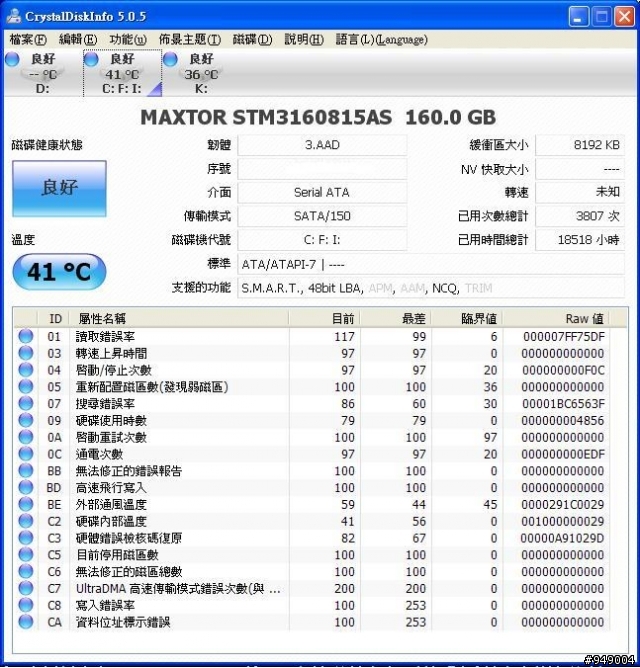Click the status orb for row CA 資料位址標示錯誤
This screenshot has height=668, width=640.
tap(26, 622)
